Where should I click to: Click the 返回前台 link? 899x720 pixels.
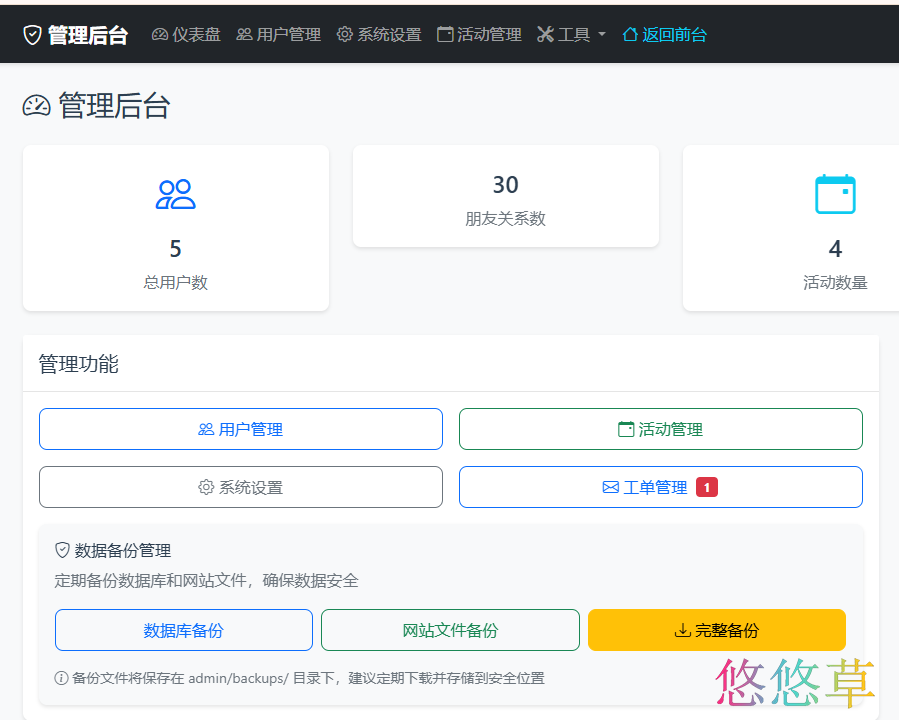pyautogui.click(x=665, y=35)
